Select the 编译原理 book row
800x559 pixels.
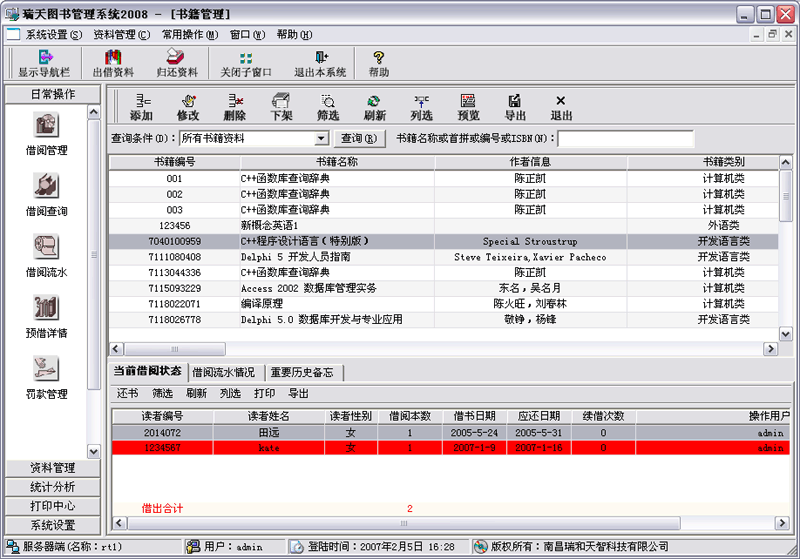tap(444, 304)
